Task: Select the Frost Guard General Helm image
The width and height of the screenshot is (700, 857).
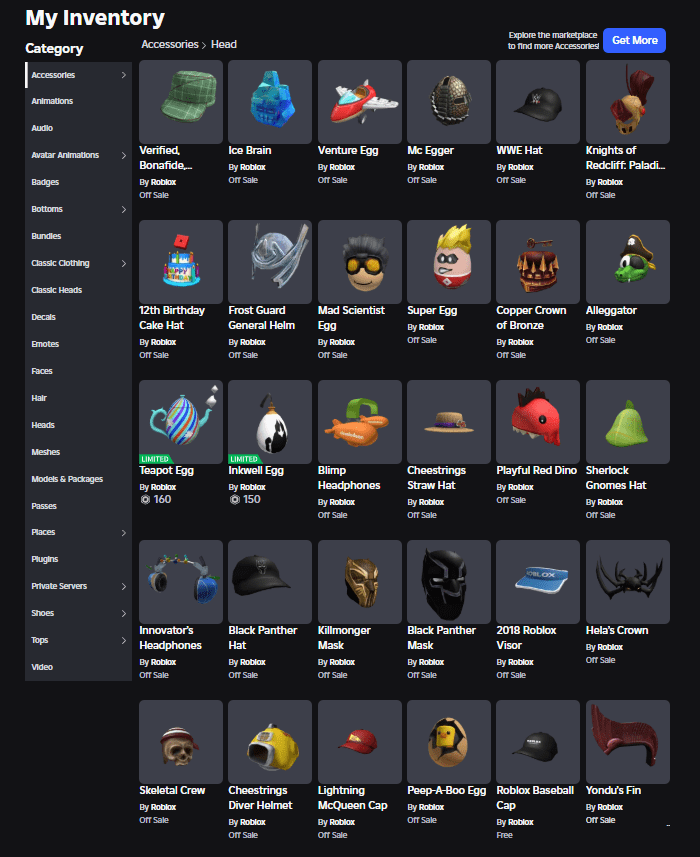Action: (270, 262)
